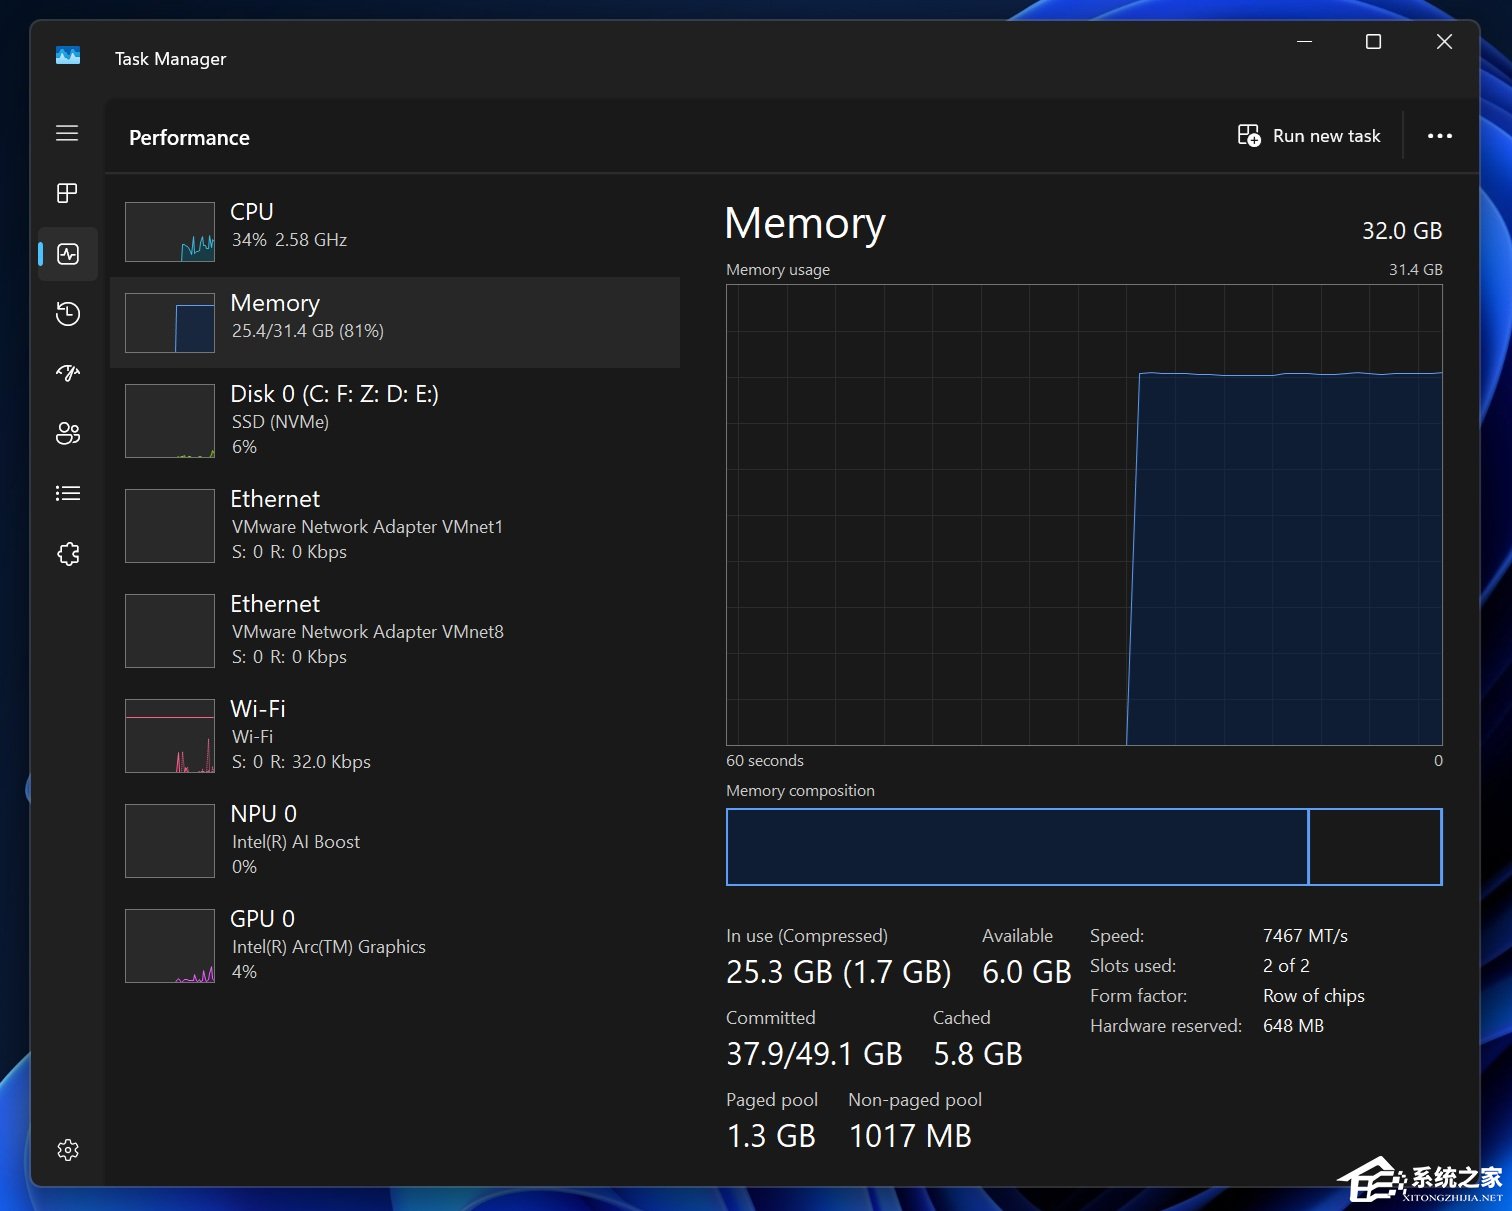Click the GPU 0 mini graph thumbnail
The height and width of the screenshot is (1211, 1512).
pyautogui.click(x=170, y=946)
